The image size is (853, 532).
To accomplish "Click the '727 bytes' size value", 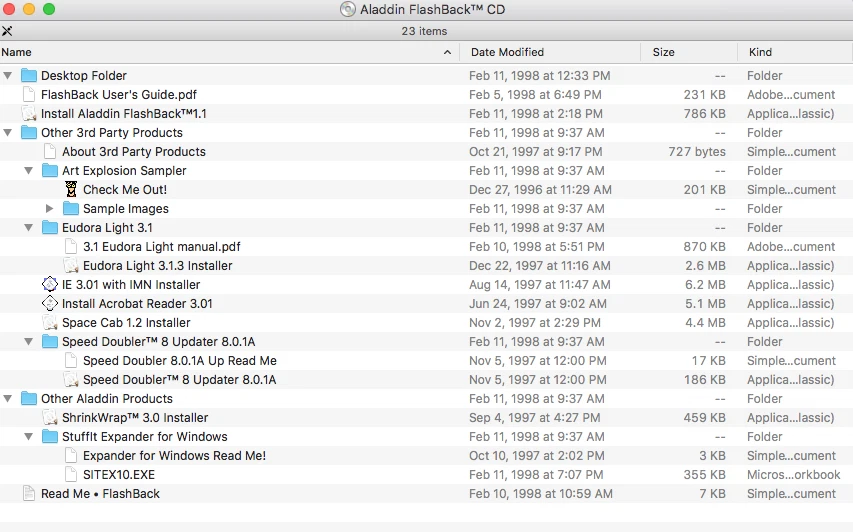I will [697, 152].
